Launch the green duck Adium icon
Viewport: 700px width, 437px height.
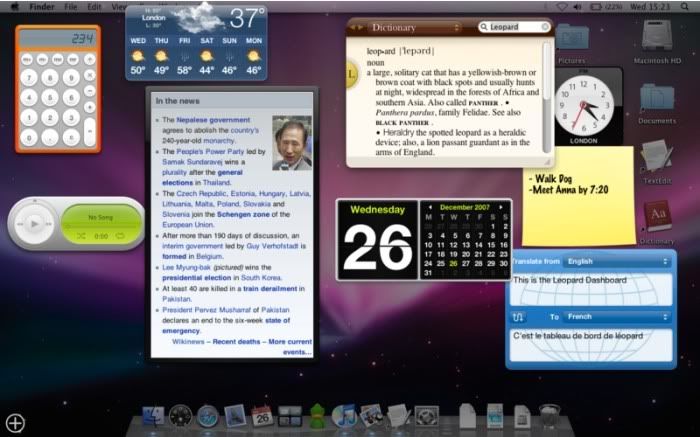click(317, 416)
